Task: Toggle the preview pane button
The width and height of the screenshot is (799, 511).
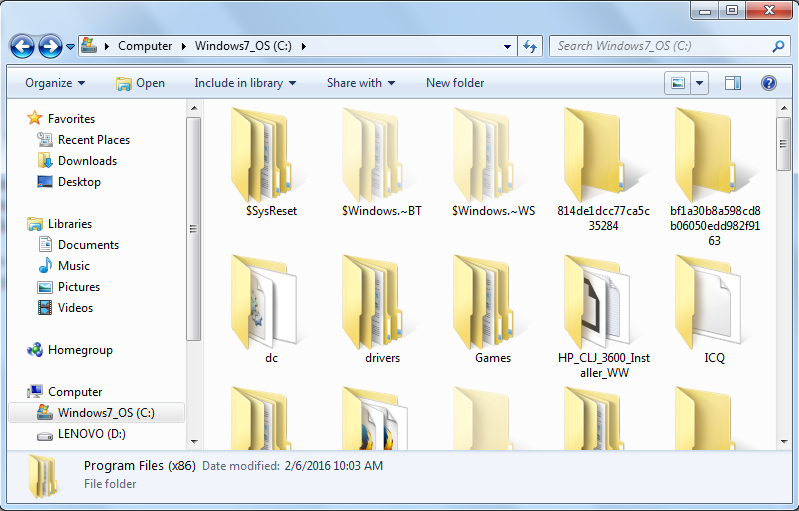Action: 733,83
